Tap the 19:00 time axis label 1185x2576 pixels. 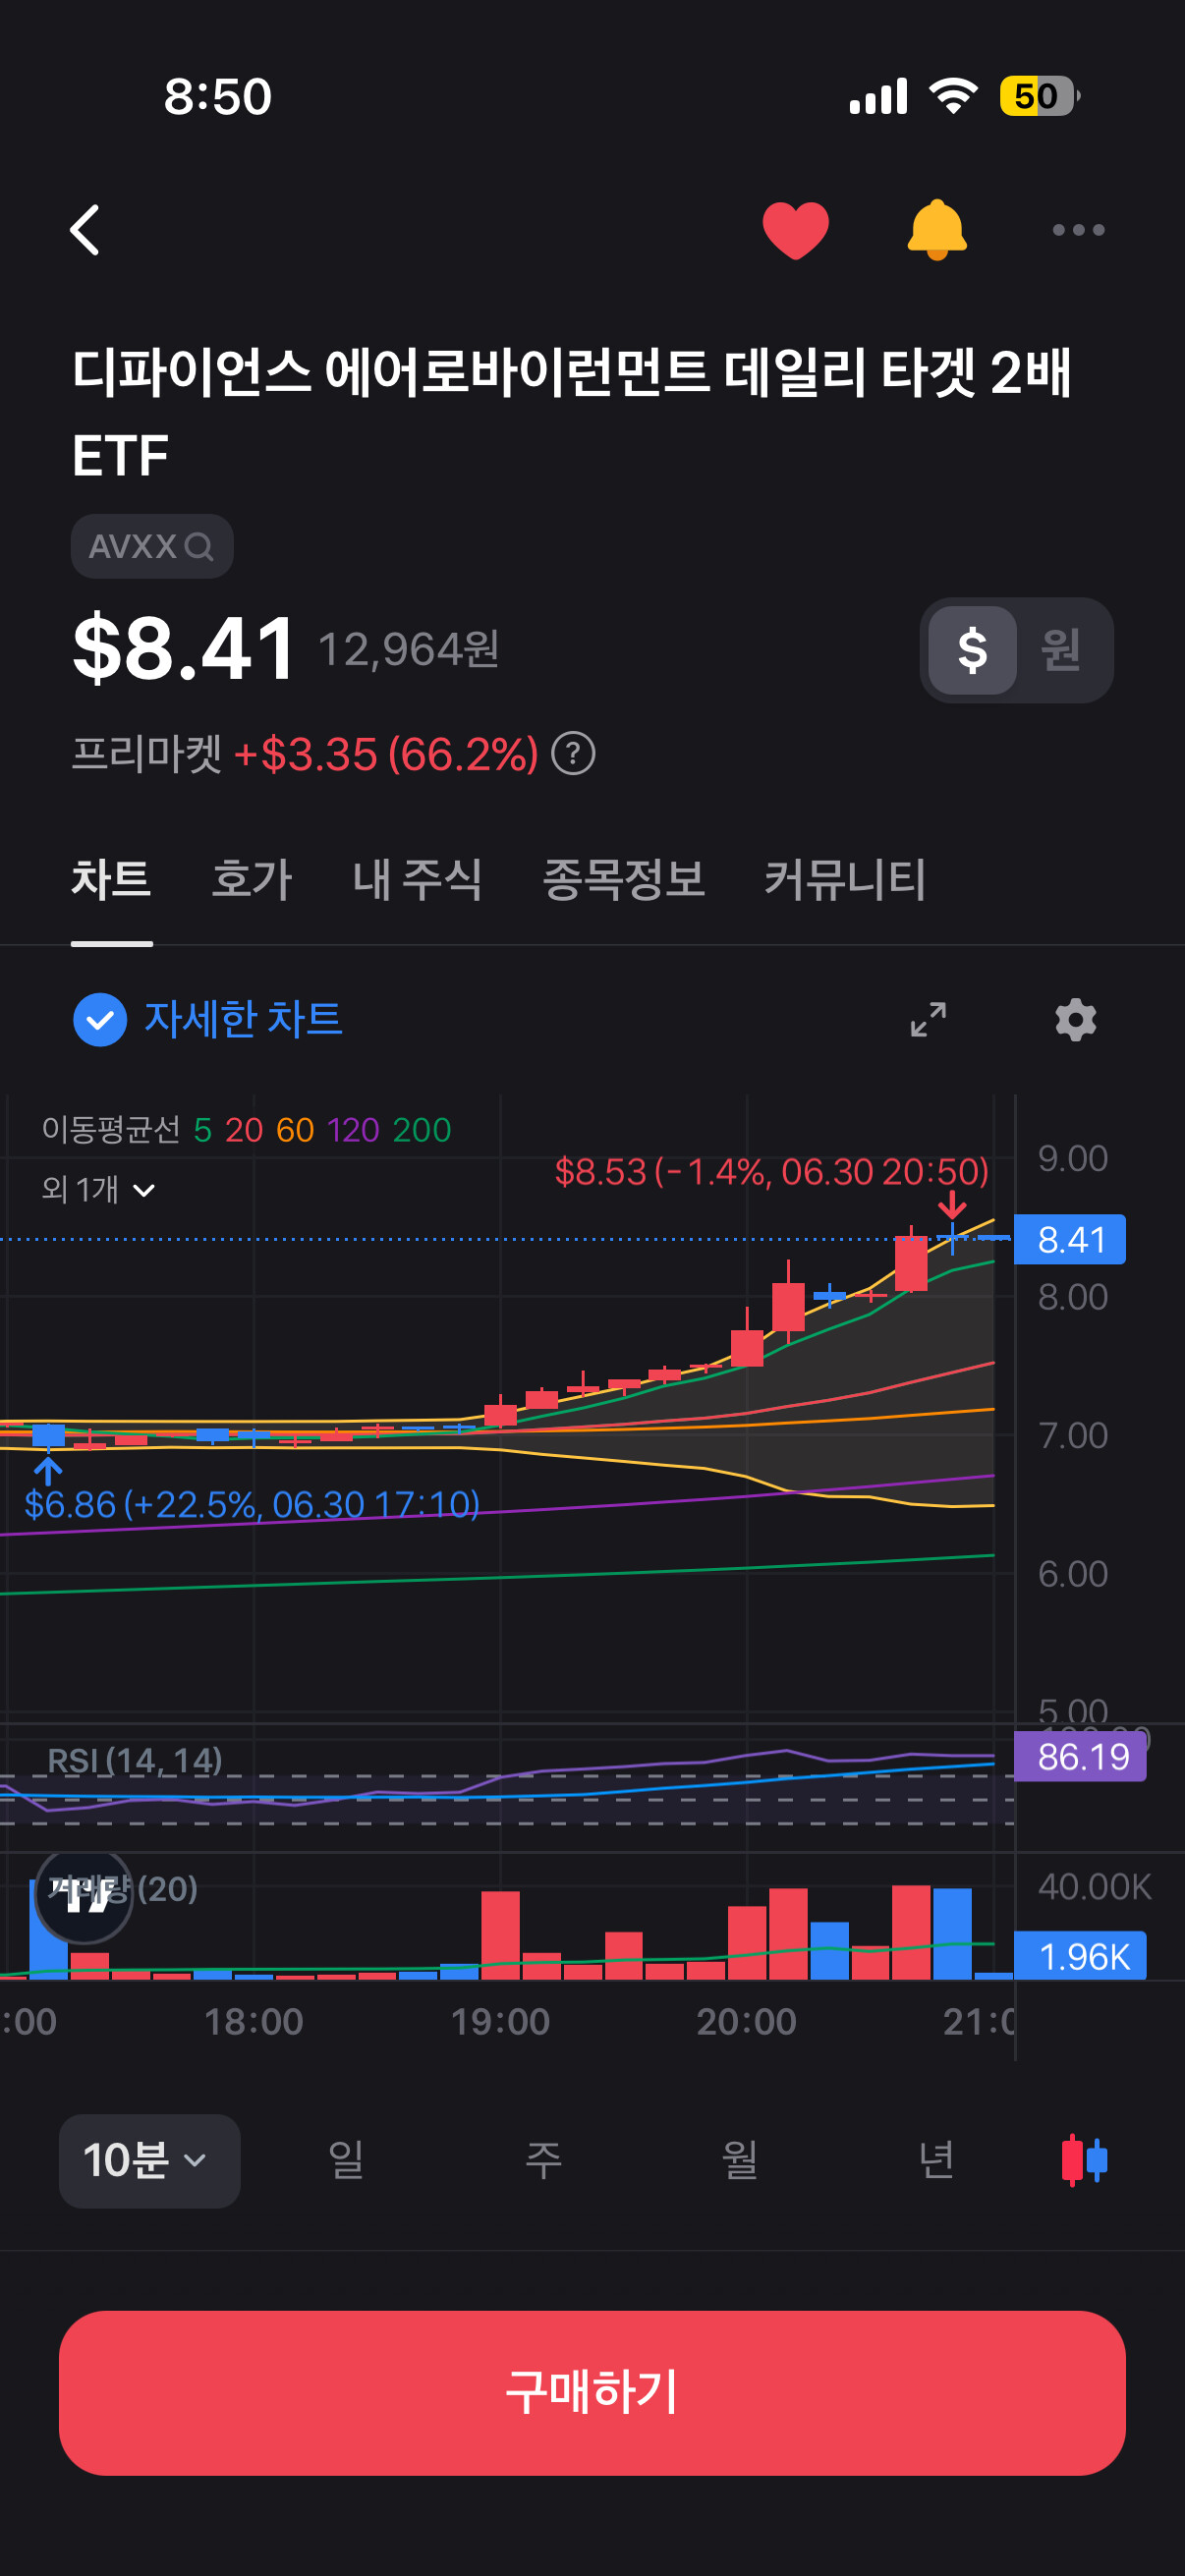(x=500, y=2022)
